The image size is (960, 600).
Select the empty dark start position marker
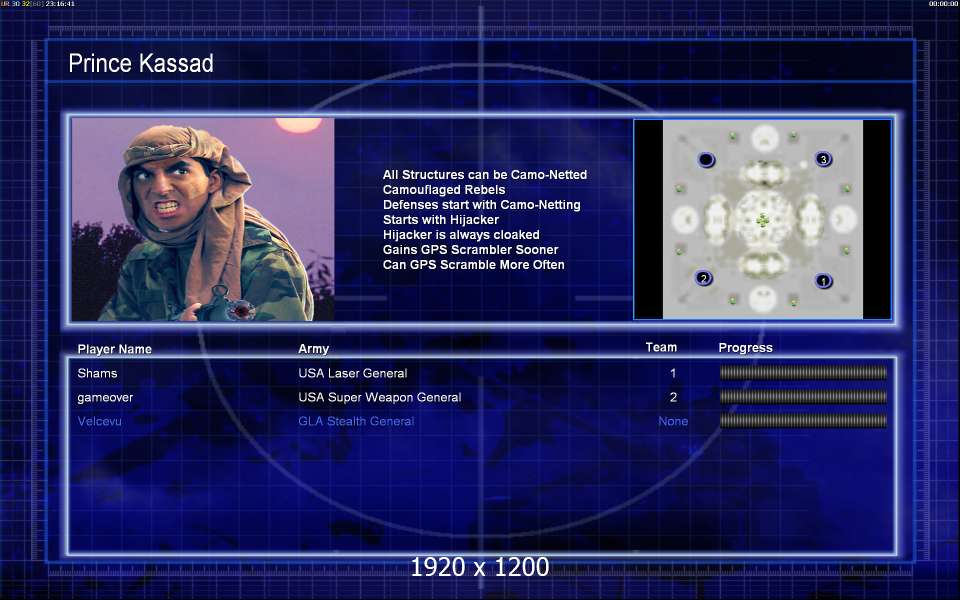click(x=706, y=160)
